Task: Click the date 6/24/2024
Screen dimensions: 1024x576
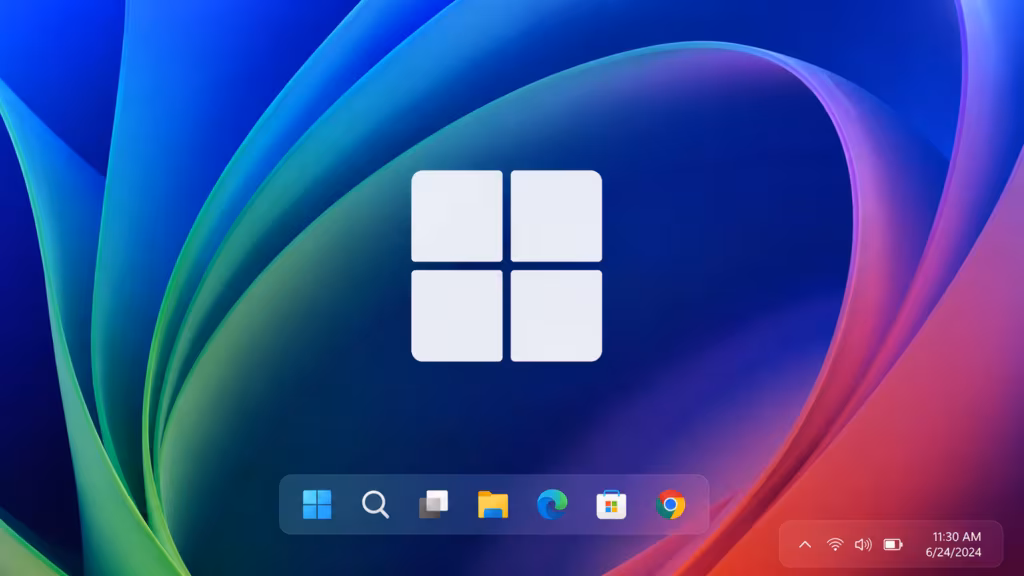Action: coord(953,552)
